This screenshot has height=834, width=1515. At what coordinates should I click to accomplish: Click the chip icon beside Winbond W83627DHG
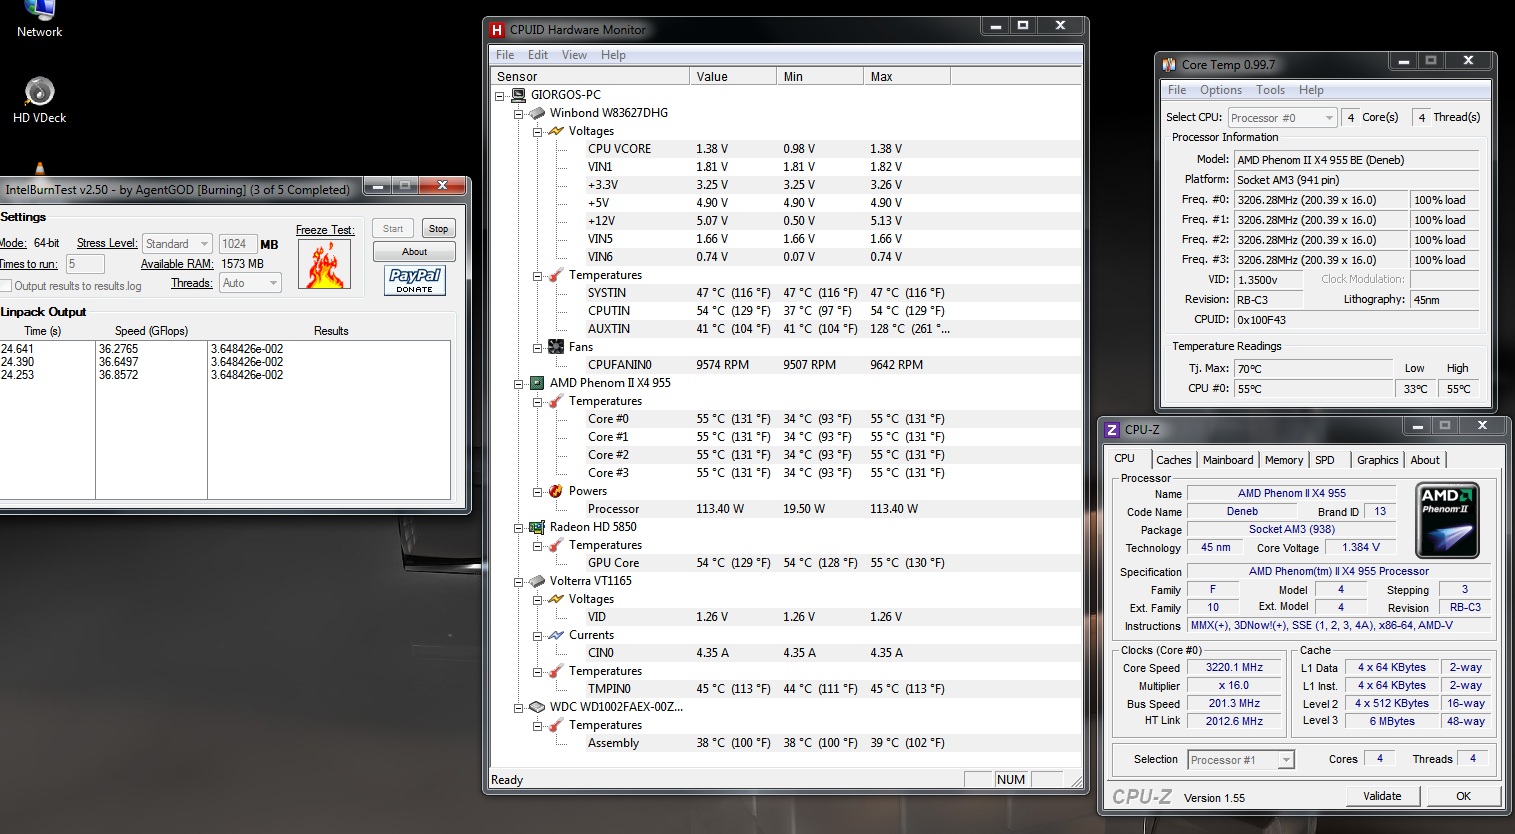click(537, 113)
